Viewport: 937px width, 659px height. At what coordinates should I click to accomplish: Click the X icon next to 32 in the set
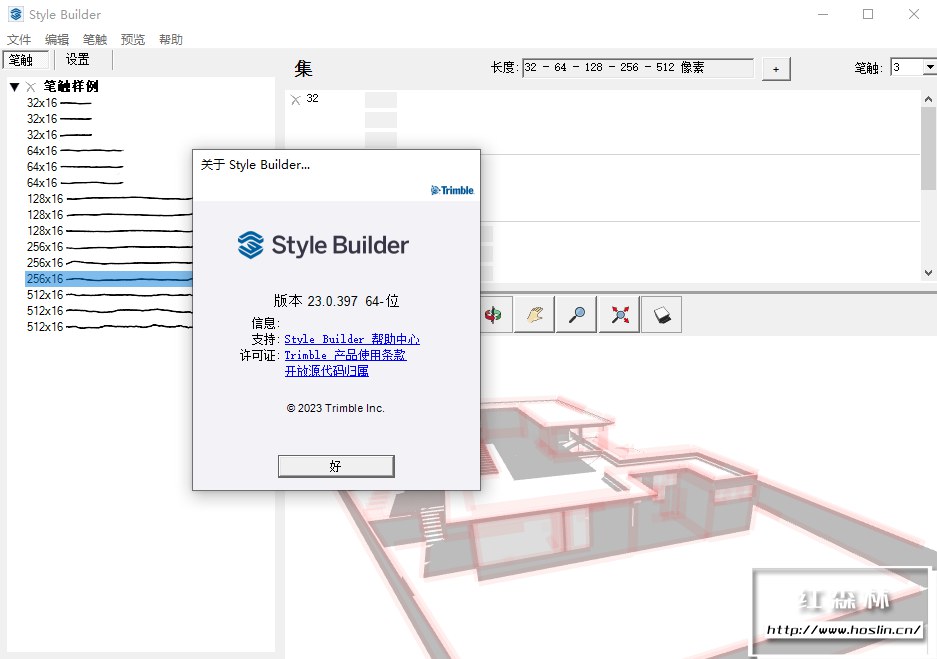pos(295,100)
